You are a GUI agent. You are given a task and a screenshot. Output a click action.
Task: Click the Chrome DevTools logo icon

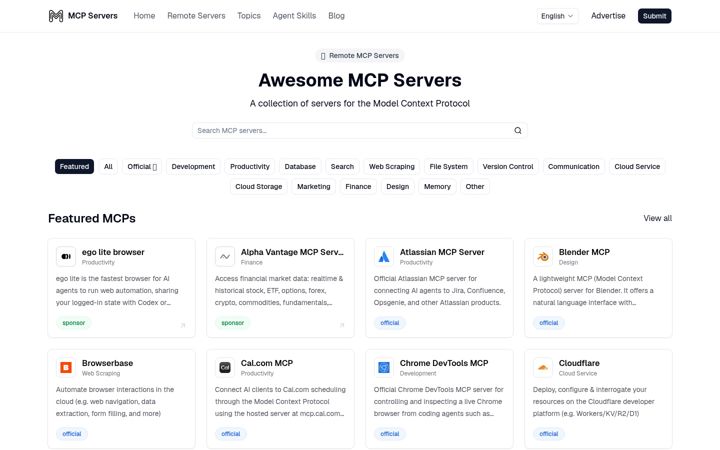383,367
